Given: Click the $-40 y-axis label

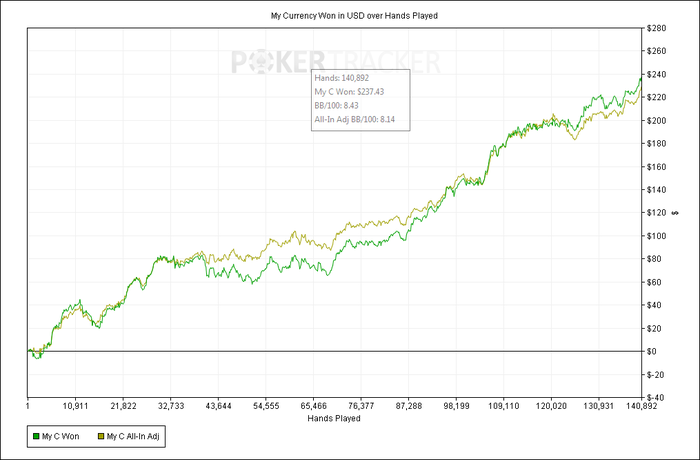Looking at the screenshot, I should click(x=655, y=397).
